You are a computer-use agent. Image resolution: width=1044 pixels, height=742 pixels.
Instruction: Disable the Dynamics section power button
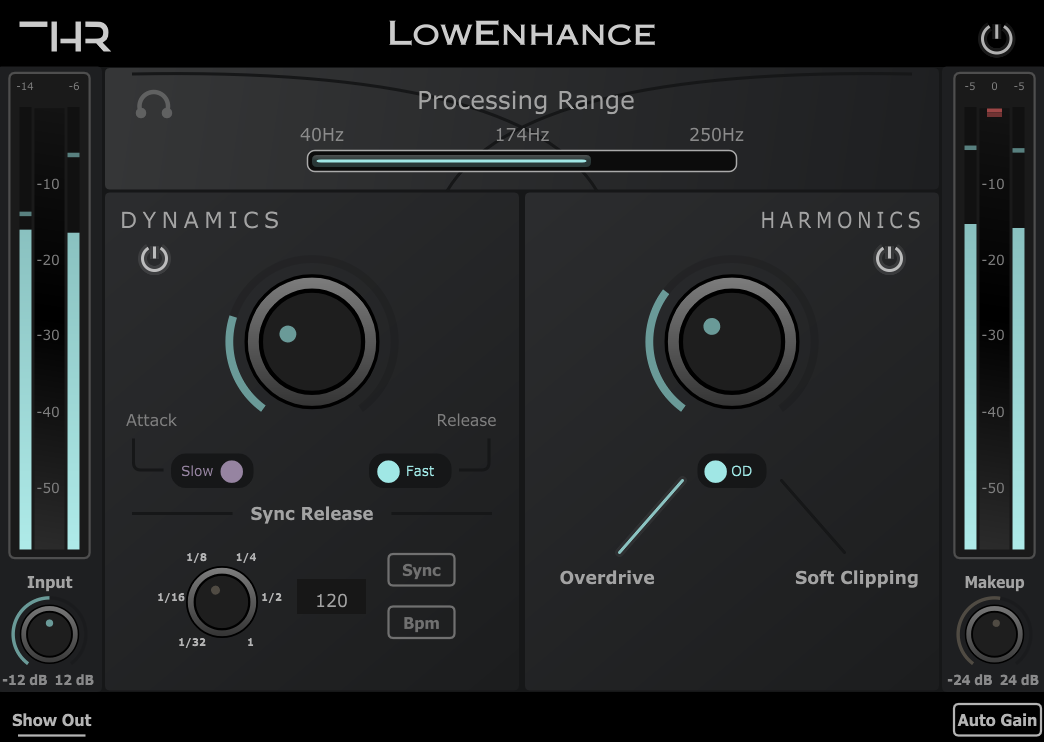point(154,260)
